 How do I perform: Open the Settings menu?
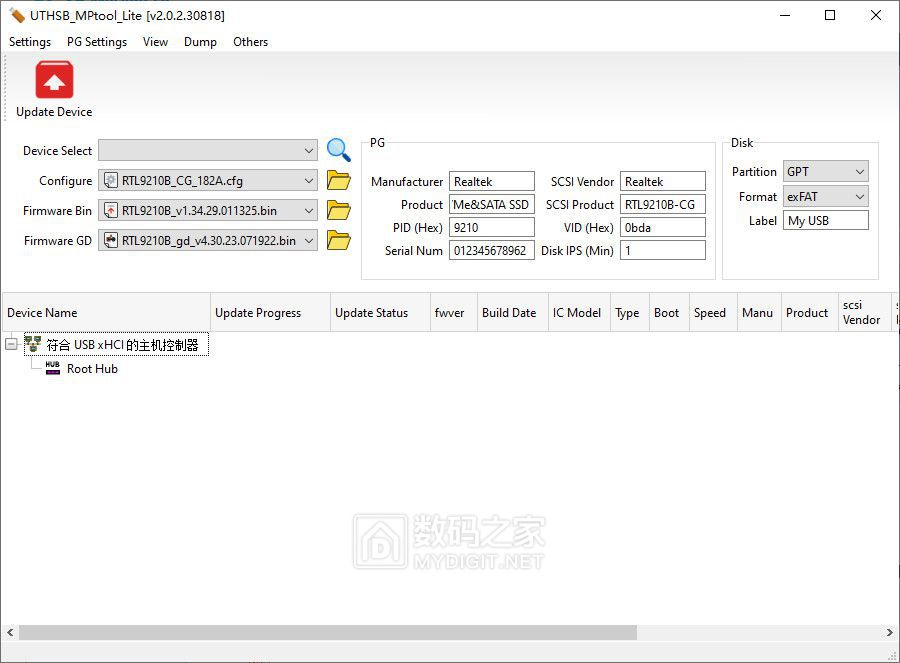30,42
